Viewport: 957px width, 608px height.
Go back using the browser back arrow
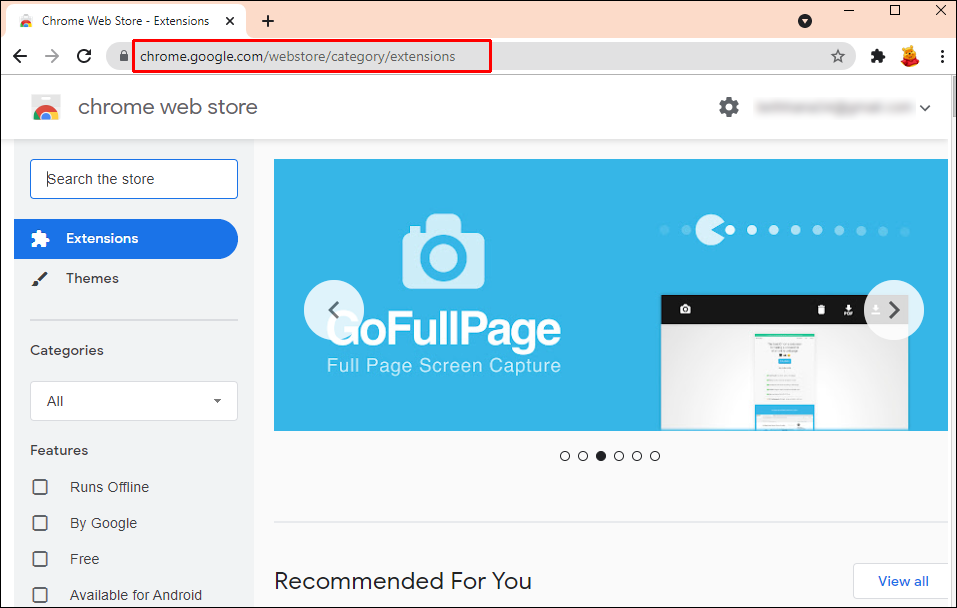tap(20, 56)
